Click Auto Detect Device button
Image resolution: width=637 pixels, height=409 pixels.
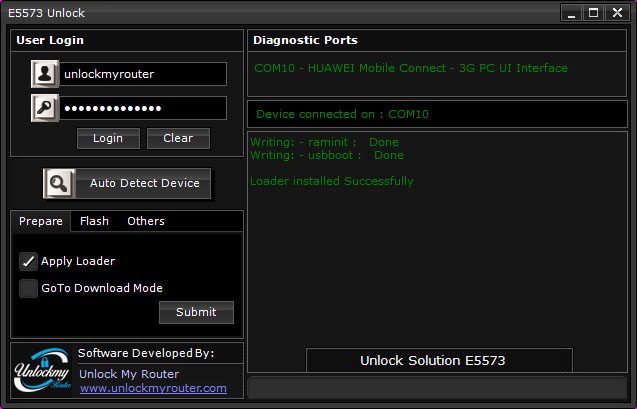click(x=127, y=184)
